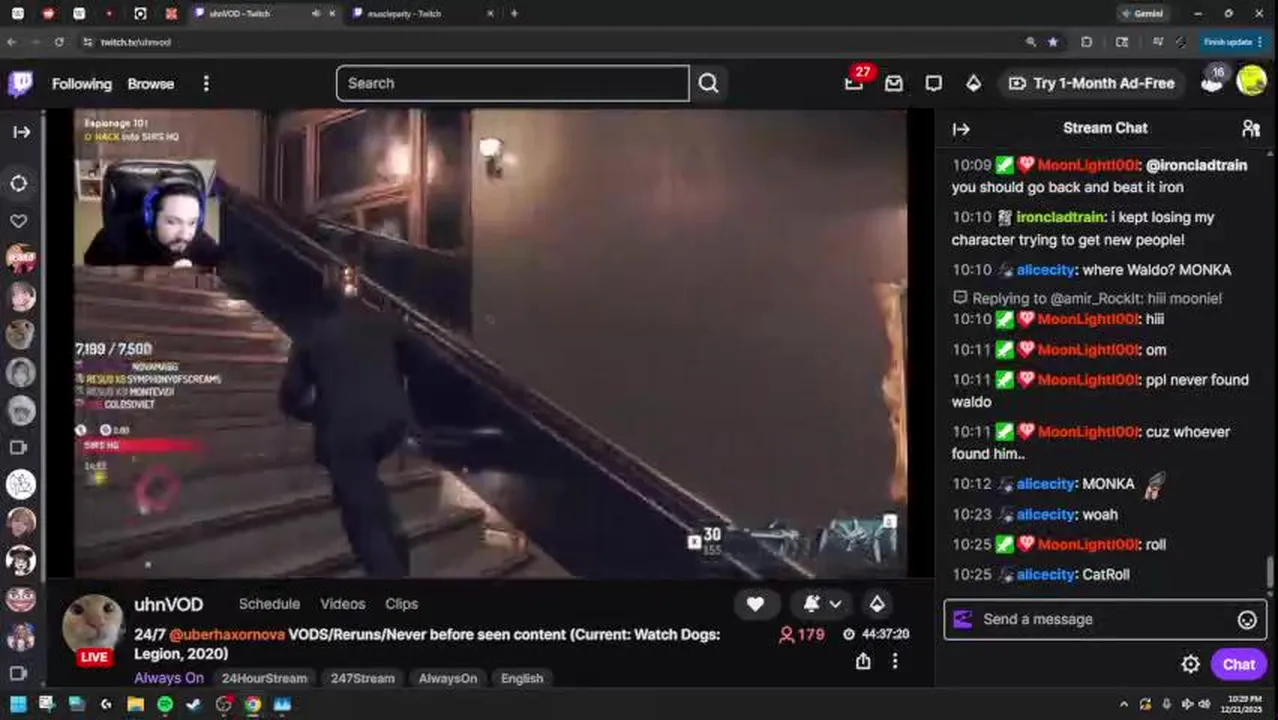Collapse the Stream Chat panel arrow

(x=961, y=129)
